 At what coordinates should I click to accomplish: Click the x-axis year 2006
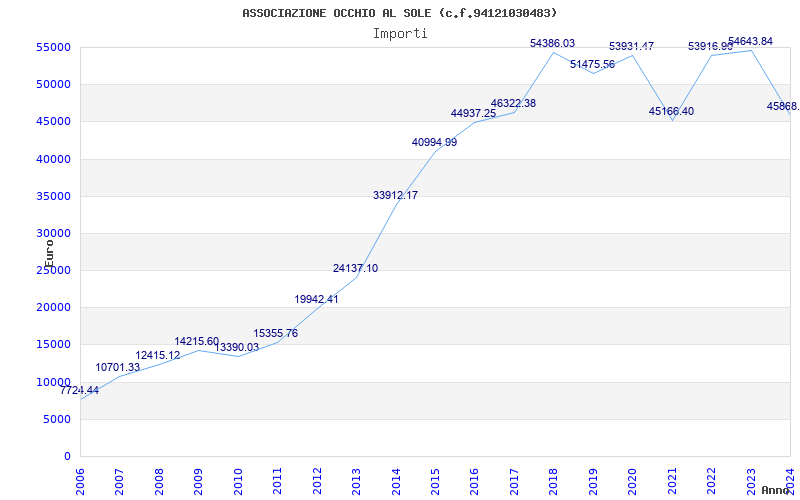[x=80, y=481]
